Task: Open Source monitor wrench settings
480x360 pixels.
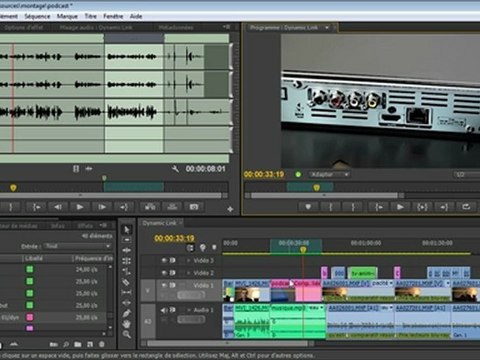Action: click(x=175, y=169)
